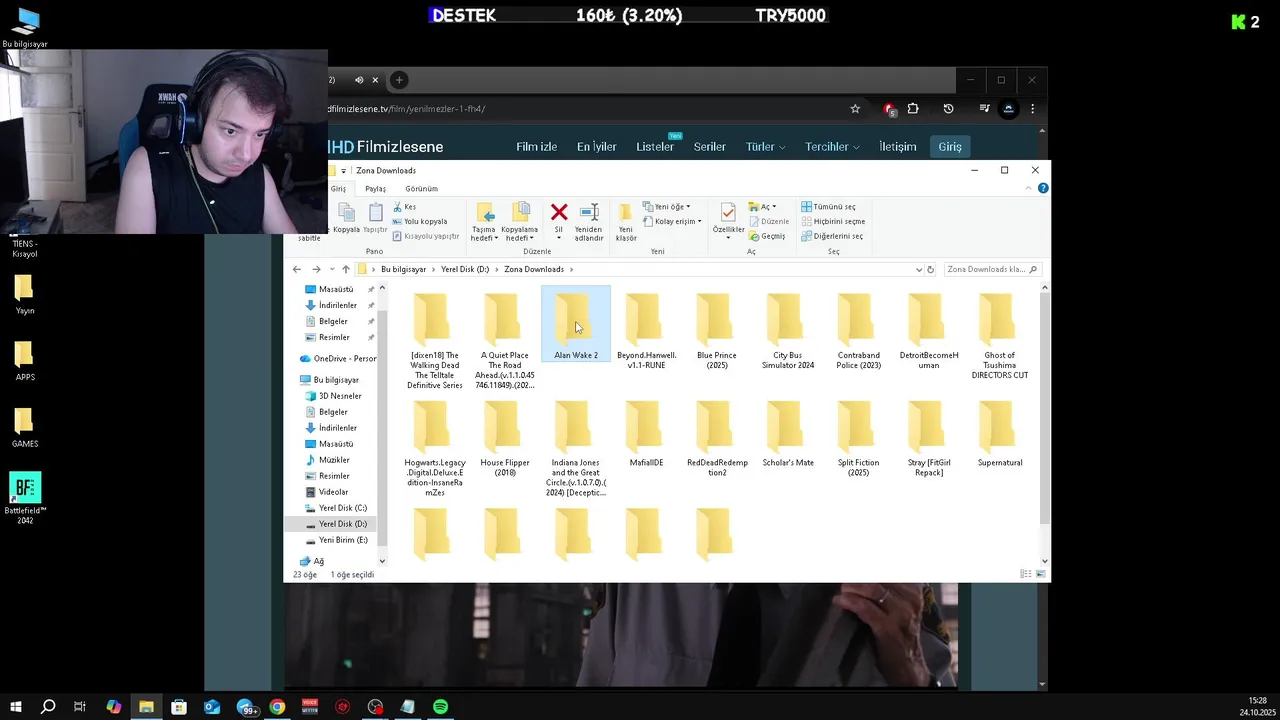Viewport: 1280px width, 720px height.
Task: Select the City Bus Simulator 2024 folder
Action: 787,330
